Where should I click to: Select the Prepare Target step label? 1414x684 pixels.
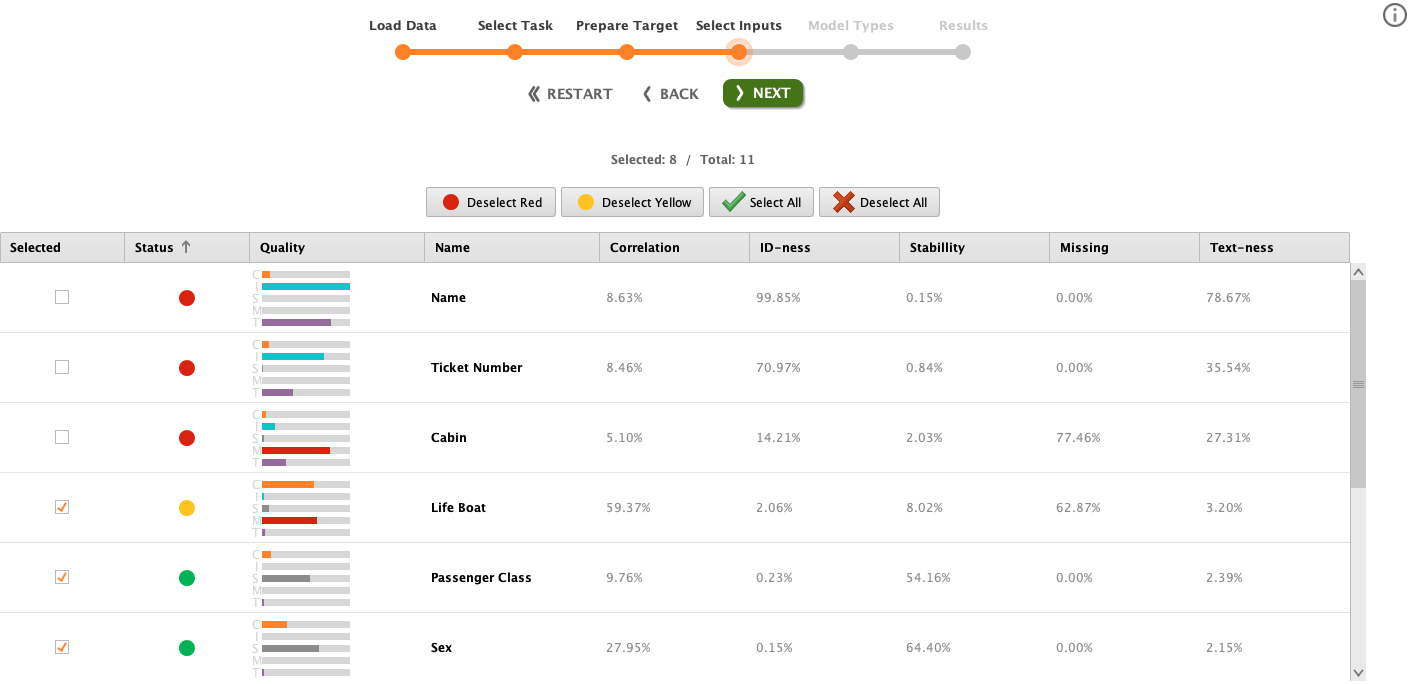[627, 25]
